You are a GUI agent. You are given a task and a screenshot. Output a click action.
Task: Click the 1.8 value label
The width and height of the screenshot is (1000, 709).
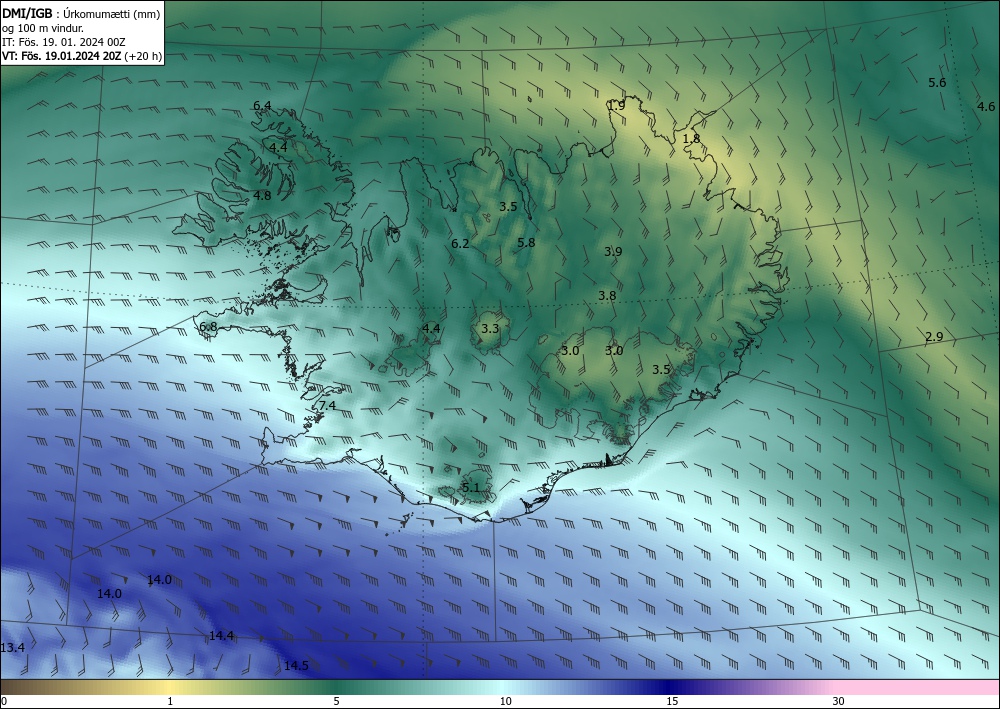691,138
